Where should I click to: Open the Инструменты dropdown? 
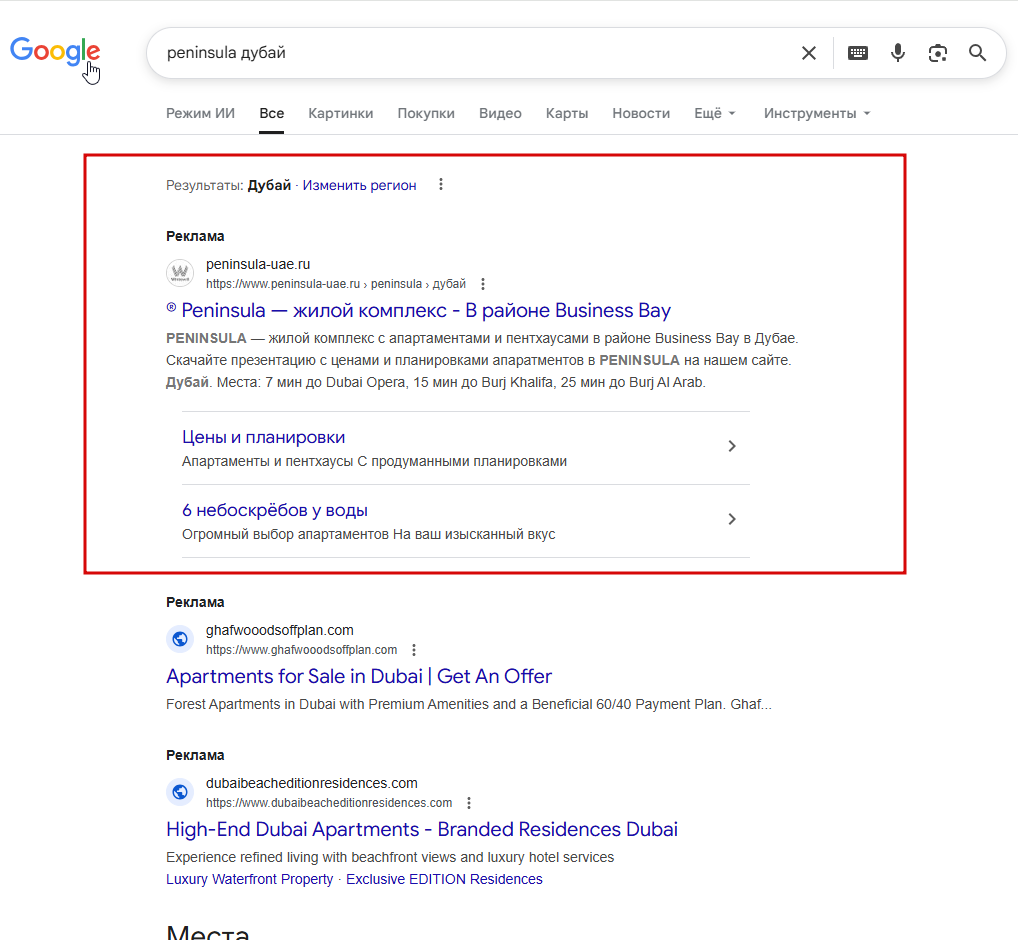click(x=817, y=113)
